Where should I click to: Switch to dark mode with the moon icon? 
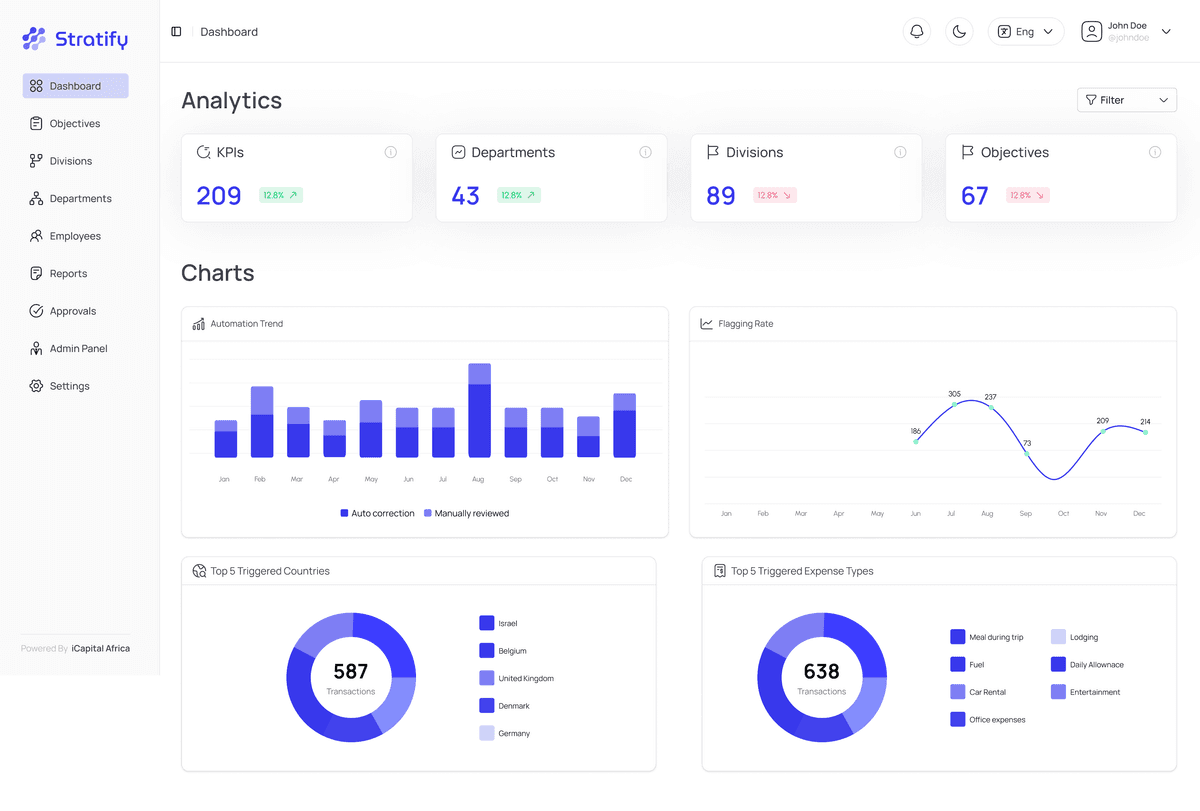[x=959, y=31]
